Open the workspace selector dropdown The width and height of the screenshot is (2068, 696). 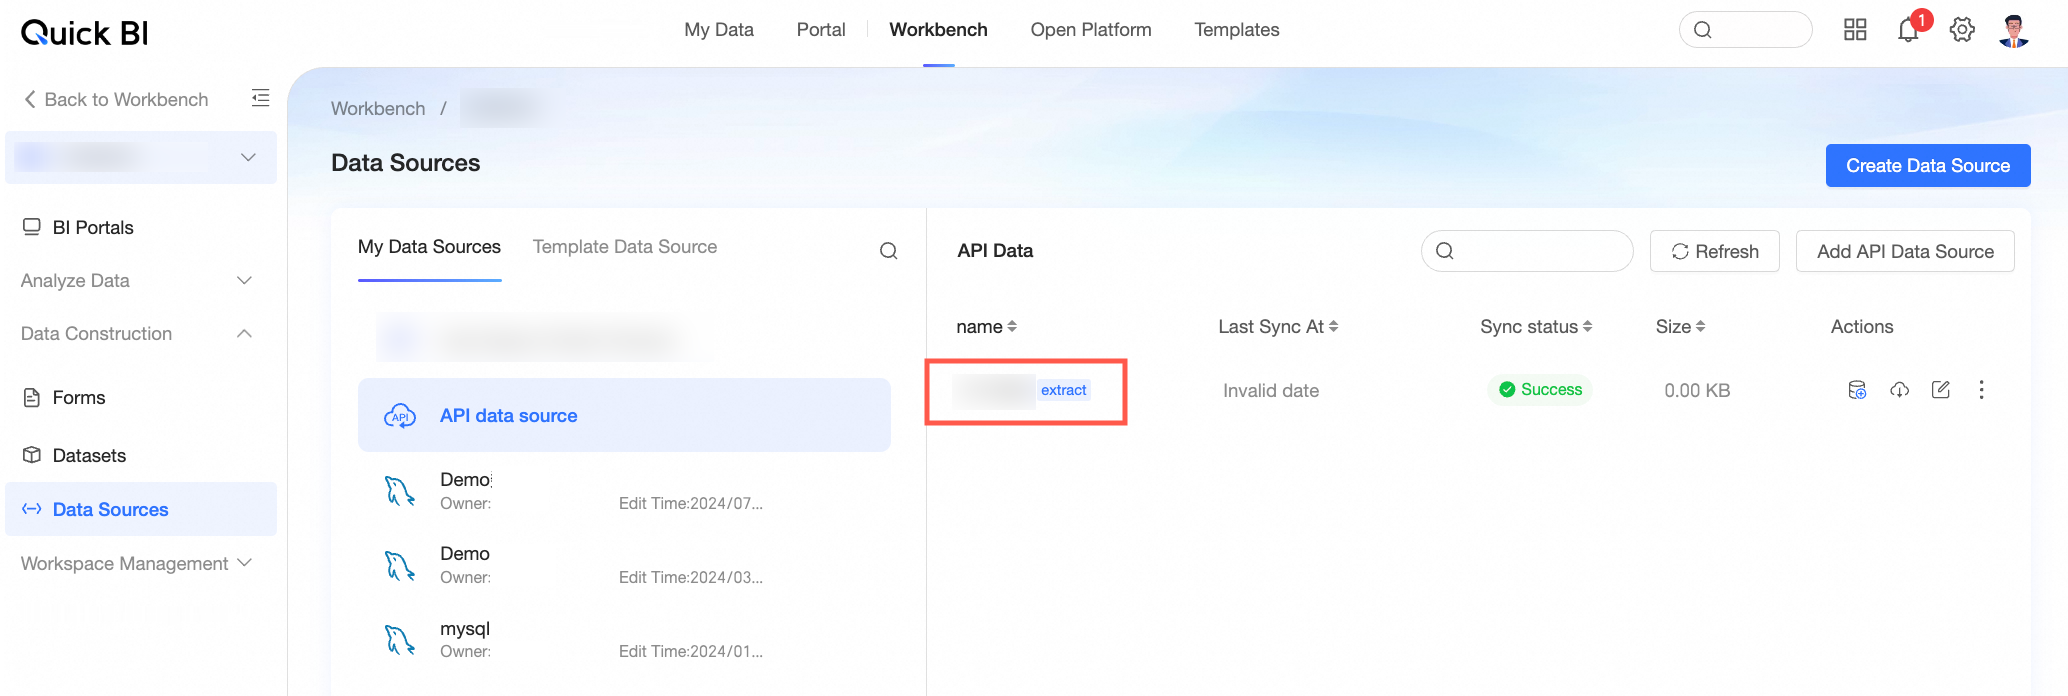141,158
